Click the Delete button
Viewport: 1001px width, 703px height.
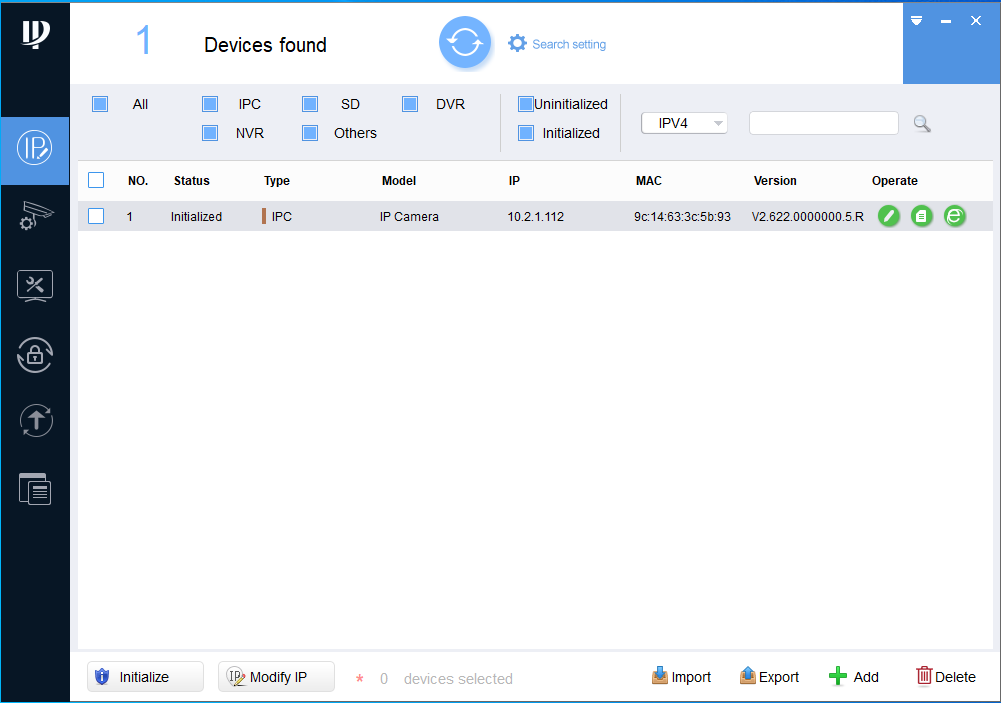click(946, 677)
